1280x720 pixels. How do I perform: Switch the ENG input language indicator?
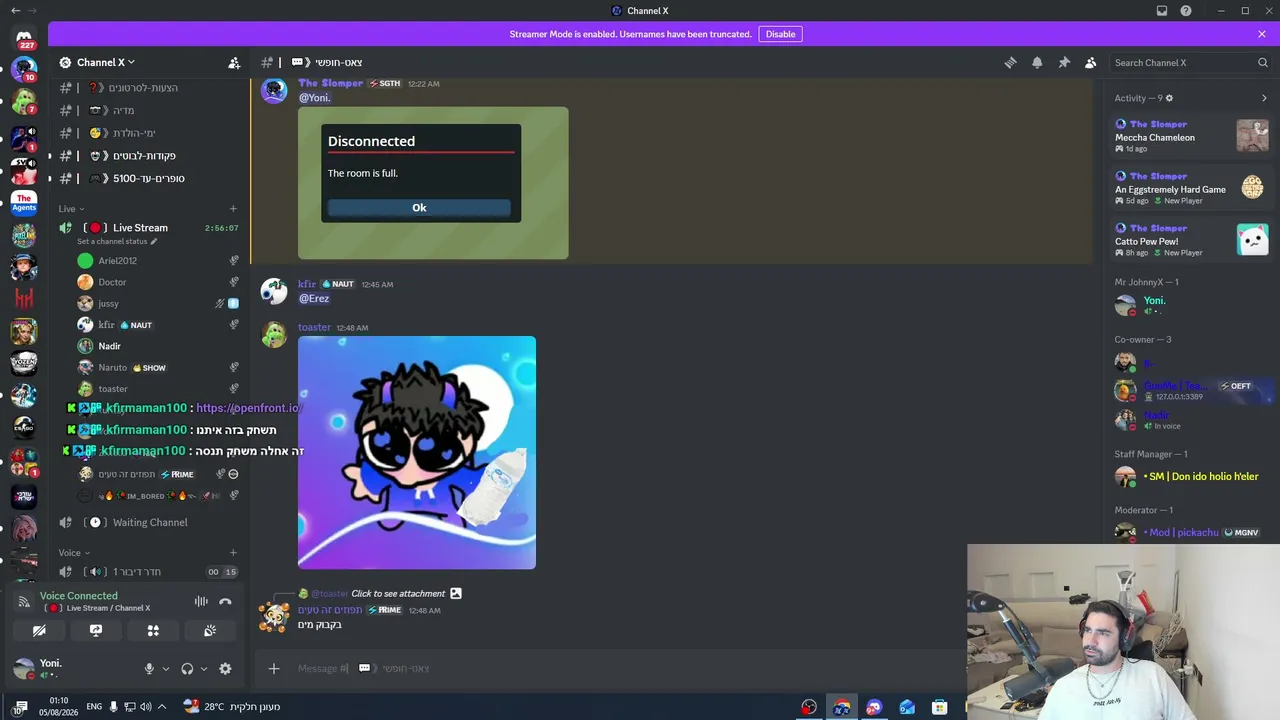point(94,707)
